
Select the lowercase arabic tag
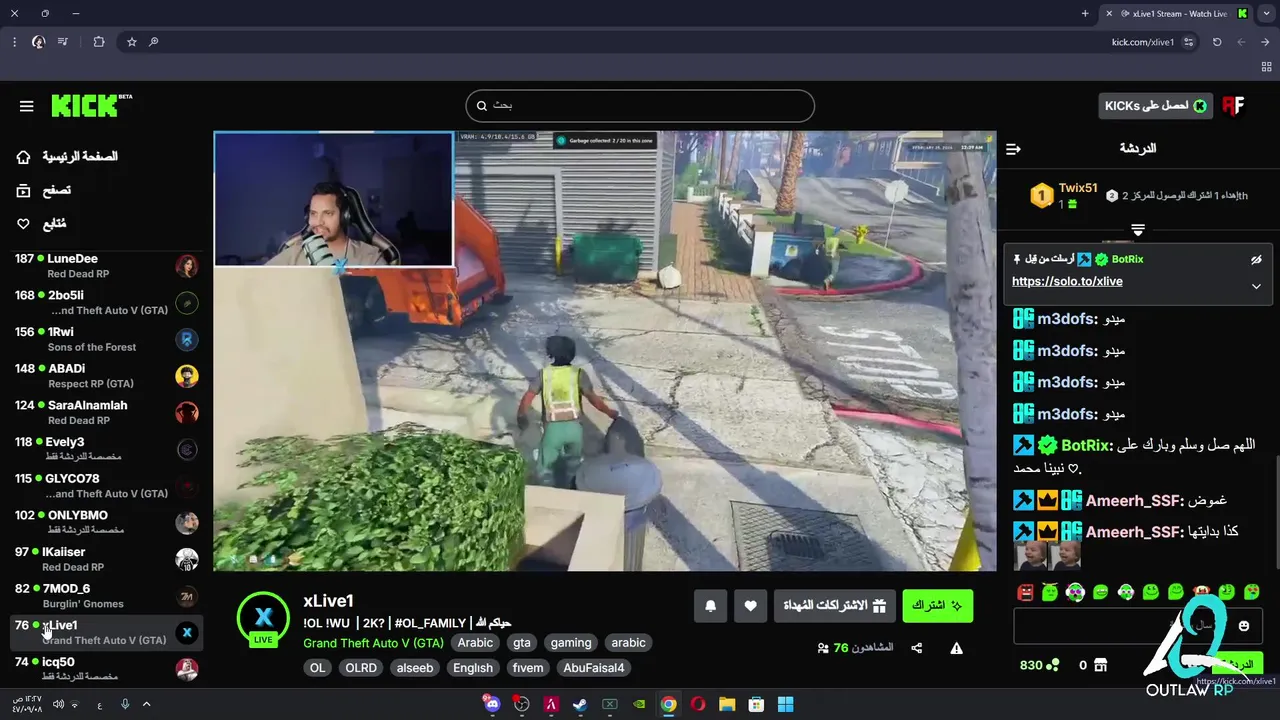click(x=629, y=643)
